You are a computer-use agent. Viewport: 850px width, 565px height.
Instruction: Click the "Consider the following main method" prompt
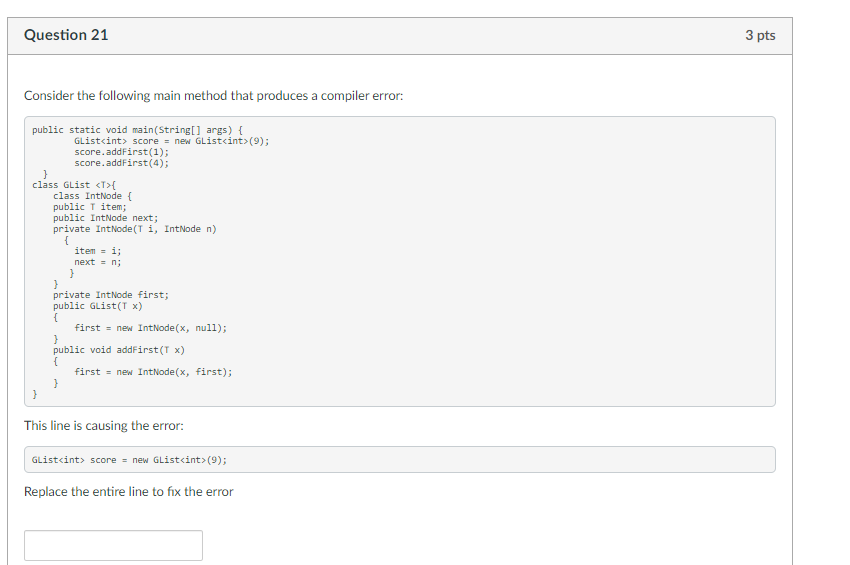pyautogui.click(x=213, y=96)
